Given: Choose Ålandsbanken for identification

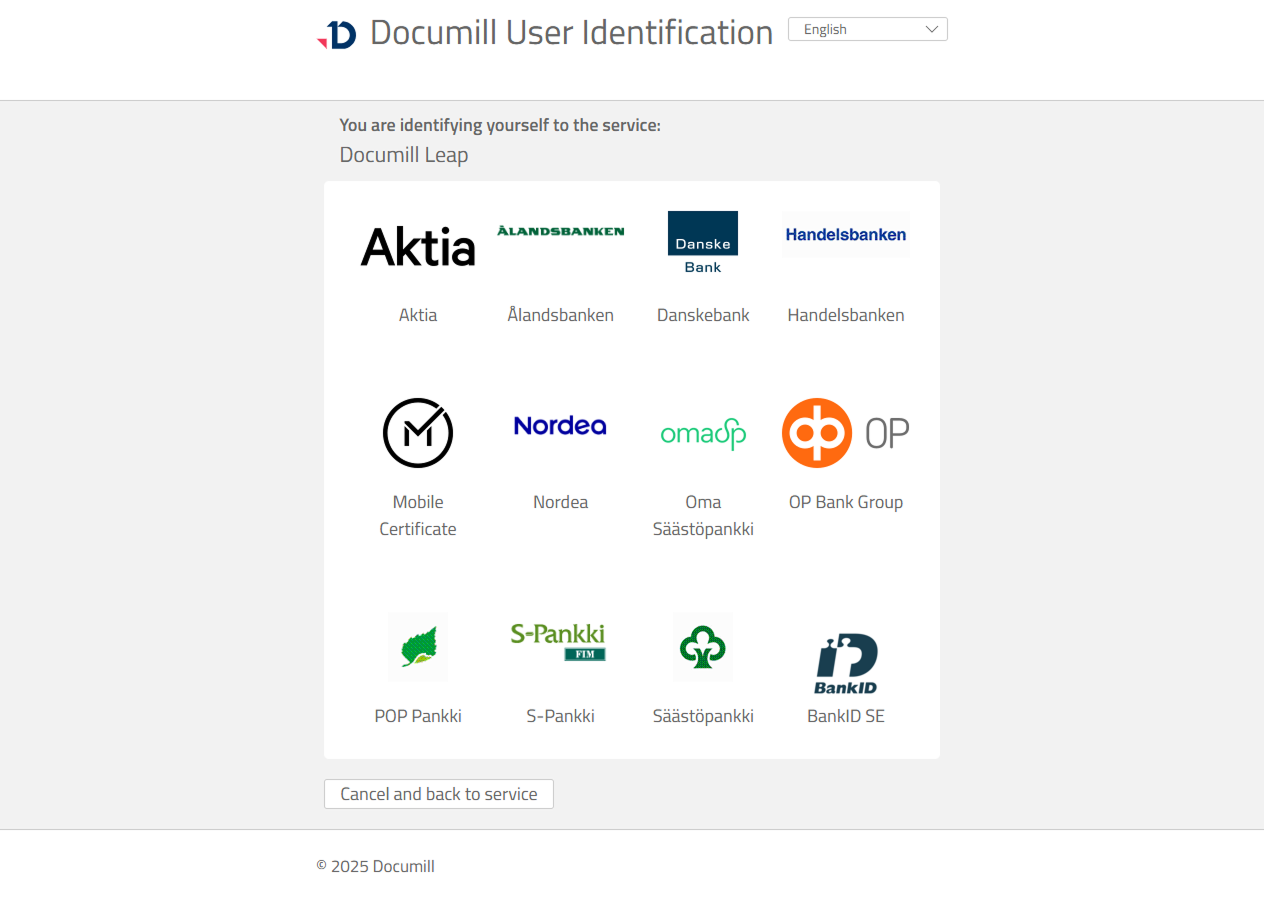Looking at the screenshot, I should pyautogui.click(x=560, y=230).
